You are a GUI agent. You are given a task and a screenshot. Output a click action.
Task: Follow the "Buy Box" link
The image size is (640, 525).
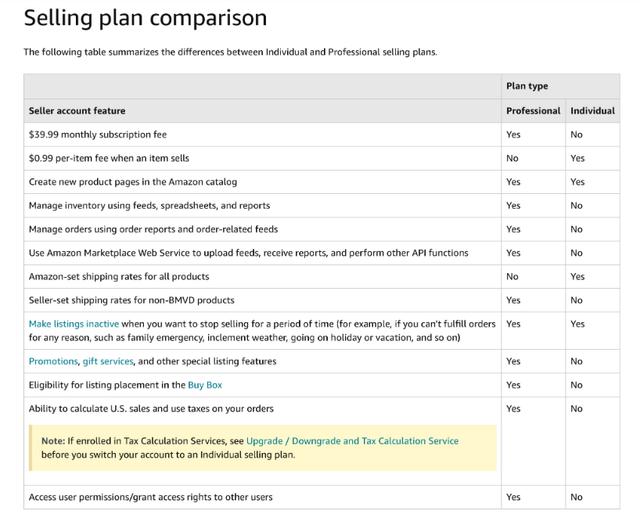pyautogui.click(x=204, y=385)
